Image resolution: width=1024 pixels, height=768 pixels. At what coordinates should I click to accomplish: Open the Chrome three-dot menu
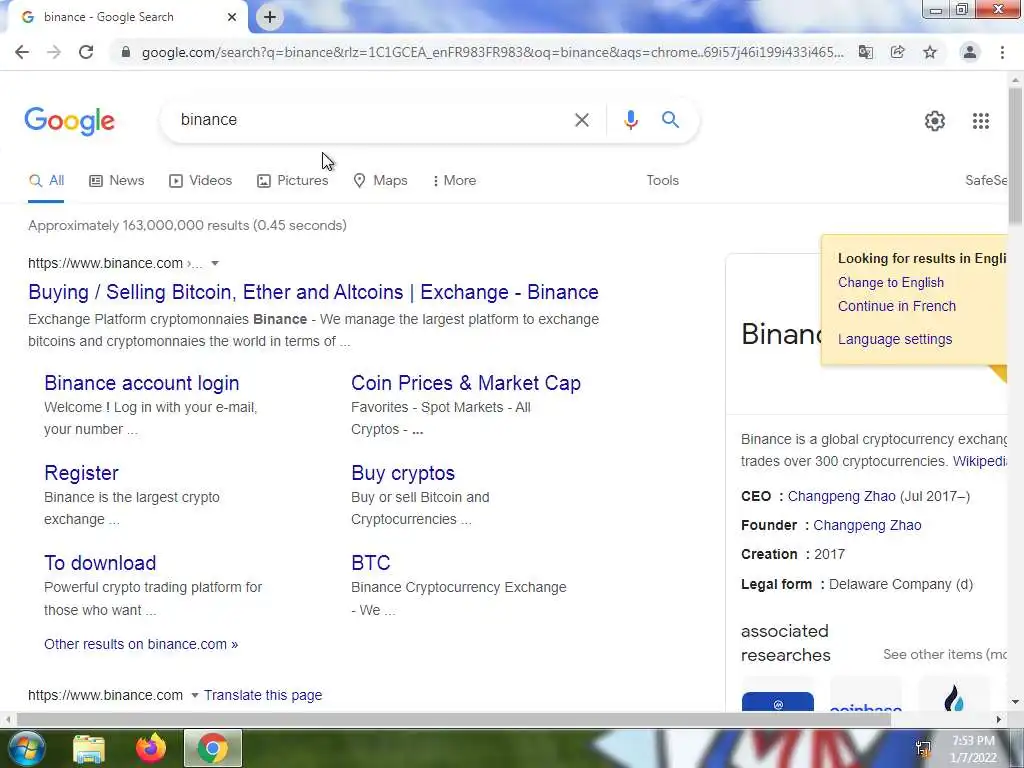(1002, 52)
